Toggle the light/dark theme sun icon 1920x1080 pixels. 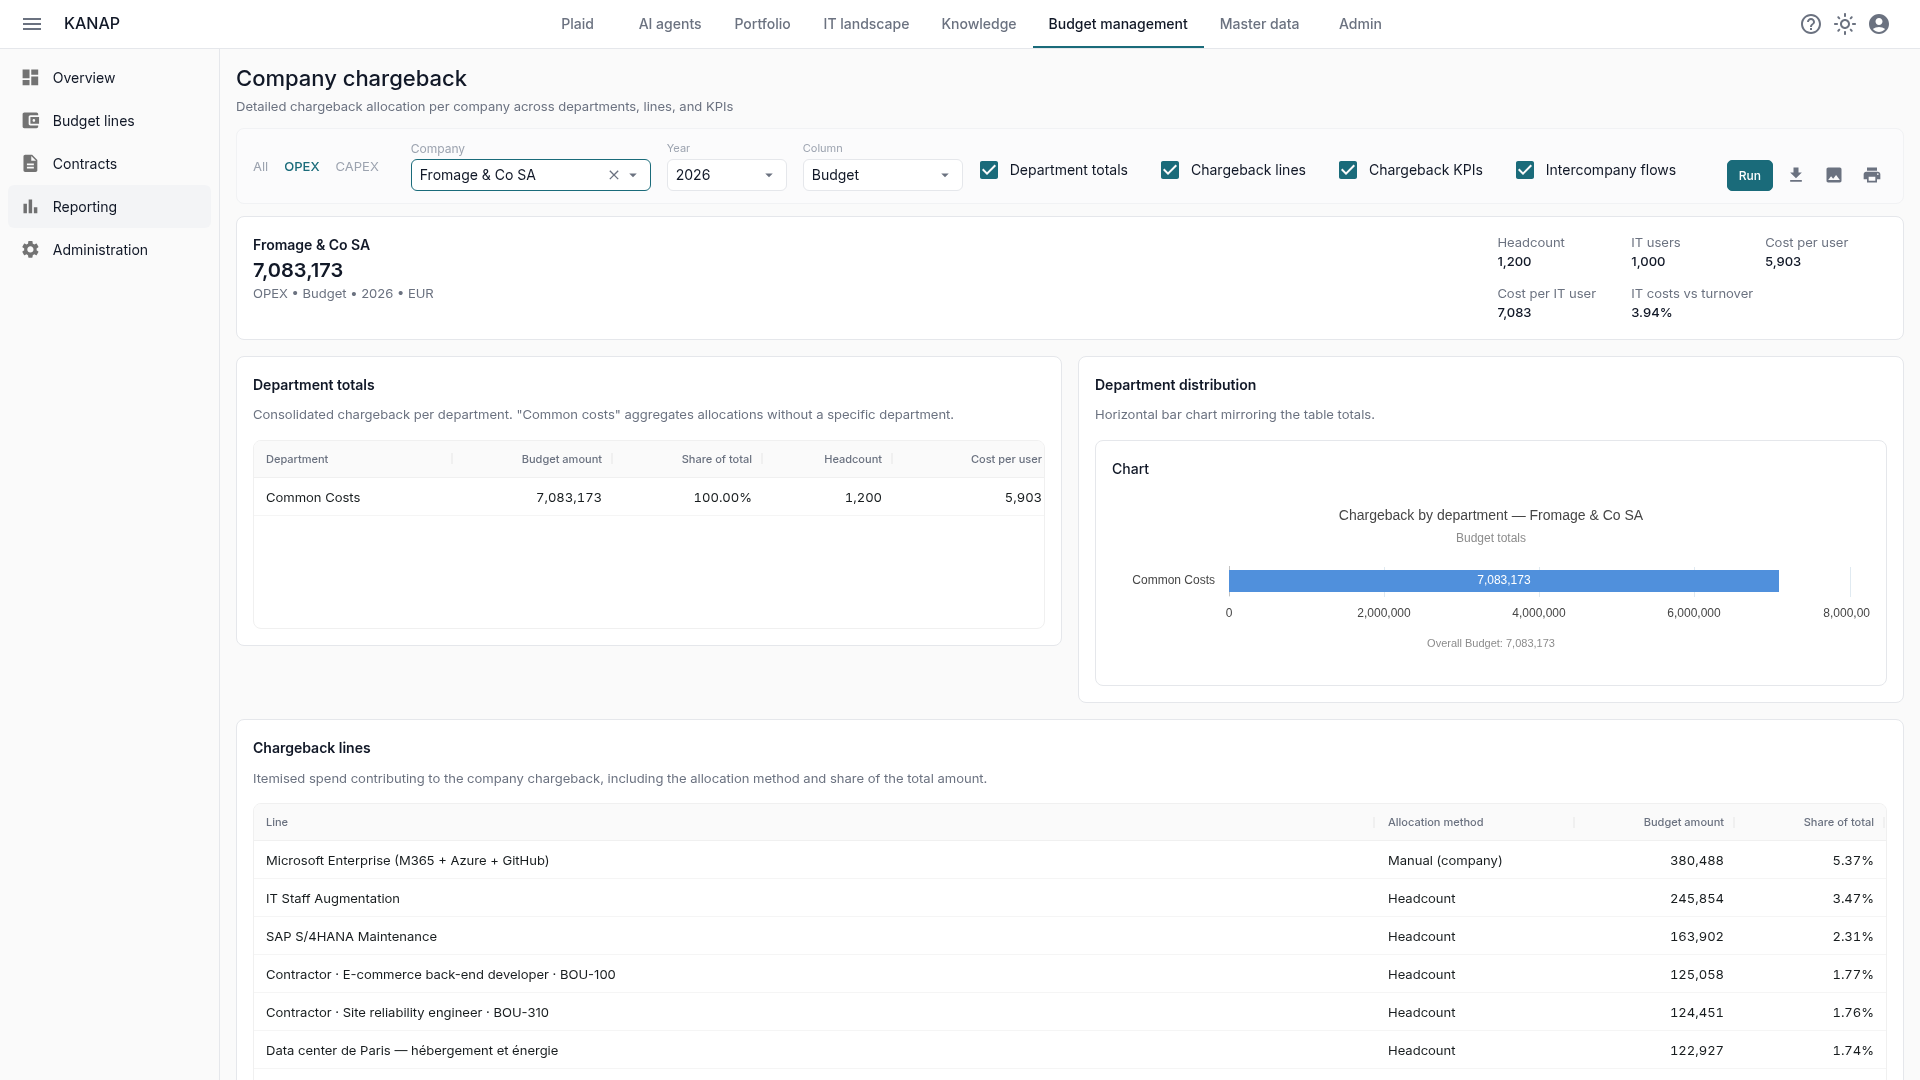(x=1845, y=24)
